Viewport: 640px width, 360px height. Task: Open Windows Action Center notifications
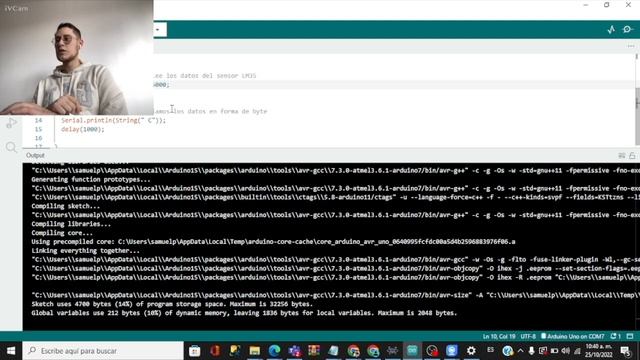pos(625,351)
